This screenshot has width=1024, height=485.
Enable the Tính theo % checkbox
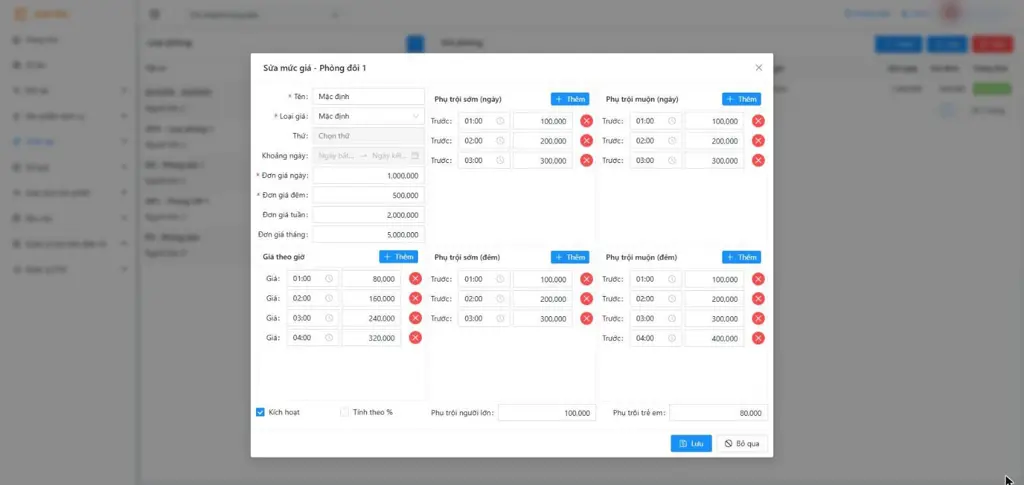pos(344,412)
